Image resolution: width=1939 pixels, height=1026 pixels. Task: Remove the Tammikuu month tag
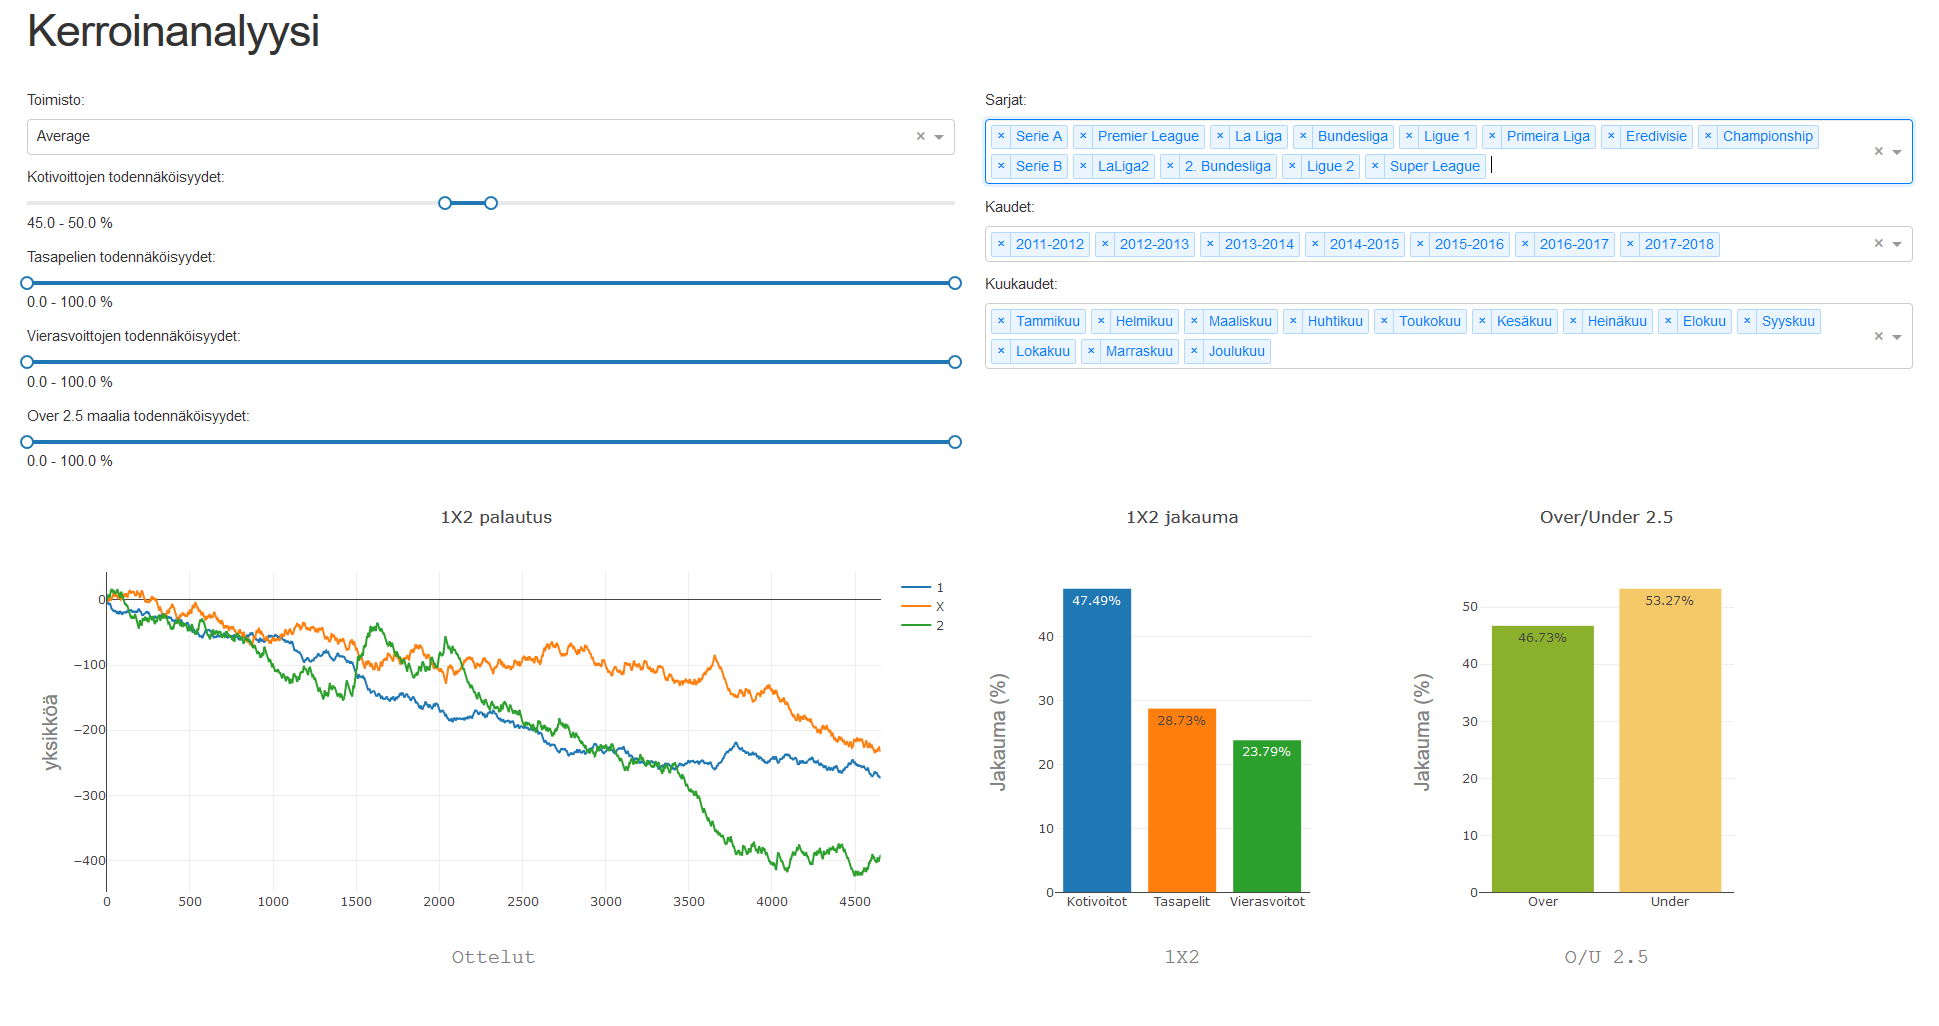click(x=1001, y=321)
